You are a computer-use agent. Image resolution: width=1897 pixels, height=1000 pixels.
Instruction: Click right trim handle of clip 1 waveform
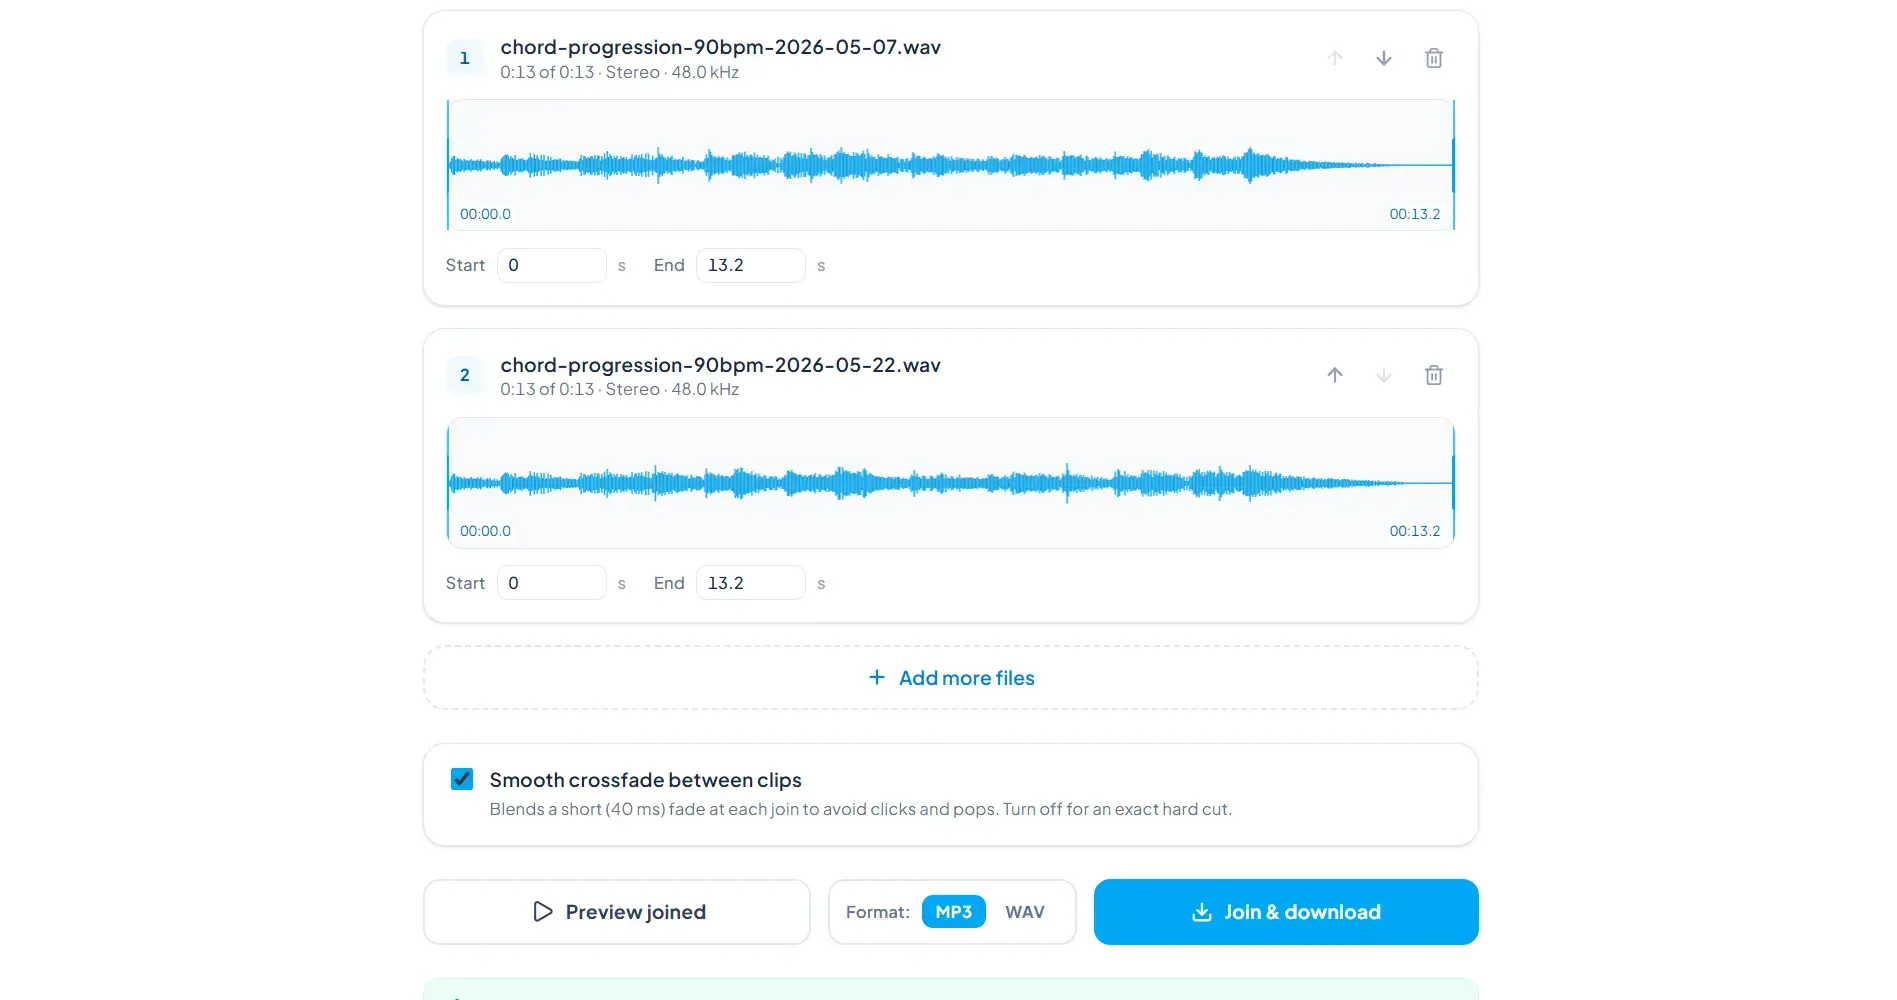point(1453,165)
